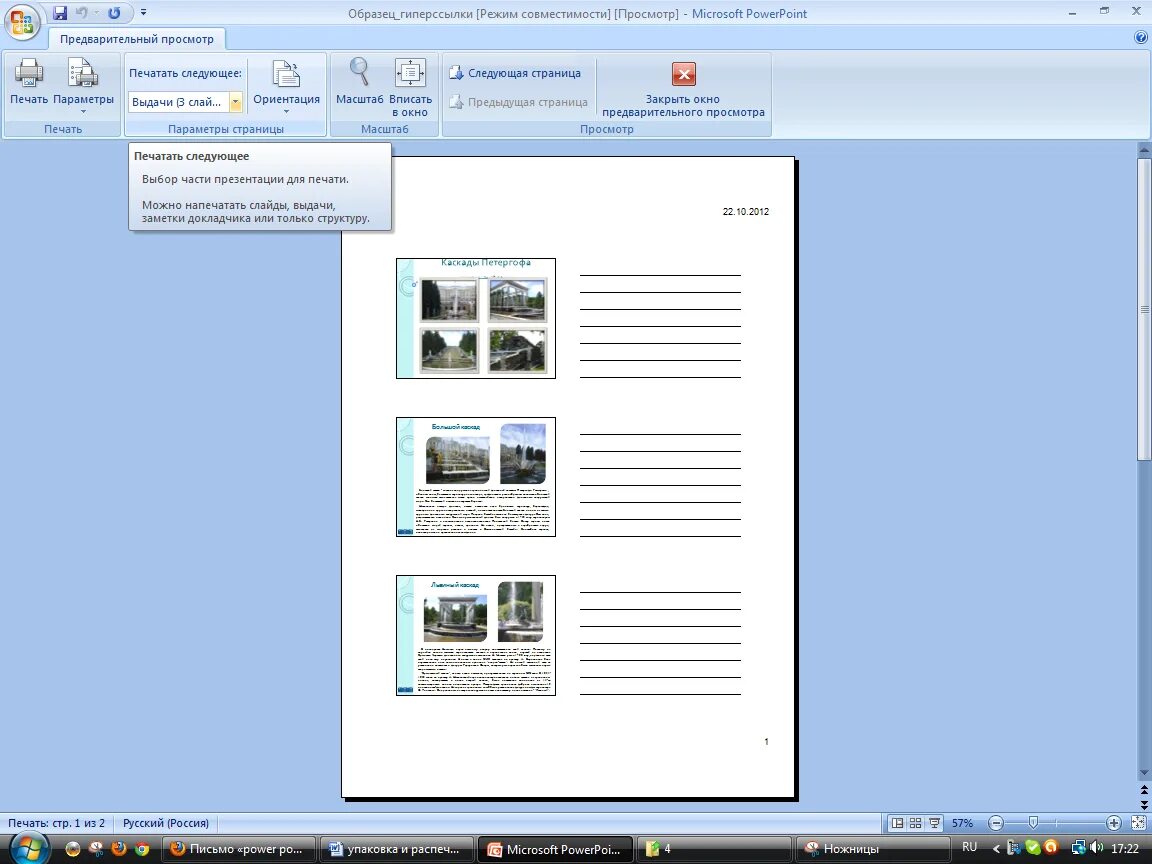Click the Undo arrow in Quick Access toolbar
Viewport: 1152px width, 864px height.
82,13
